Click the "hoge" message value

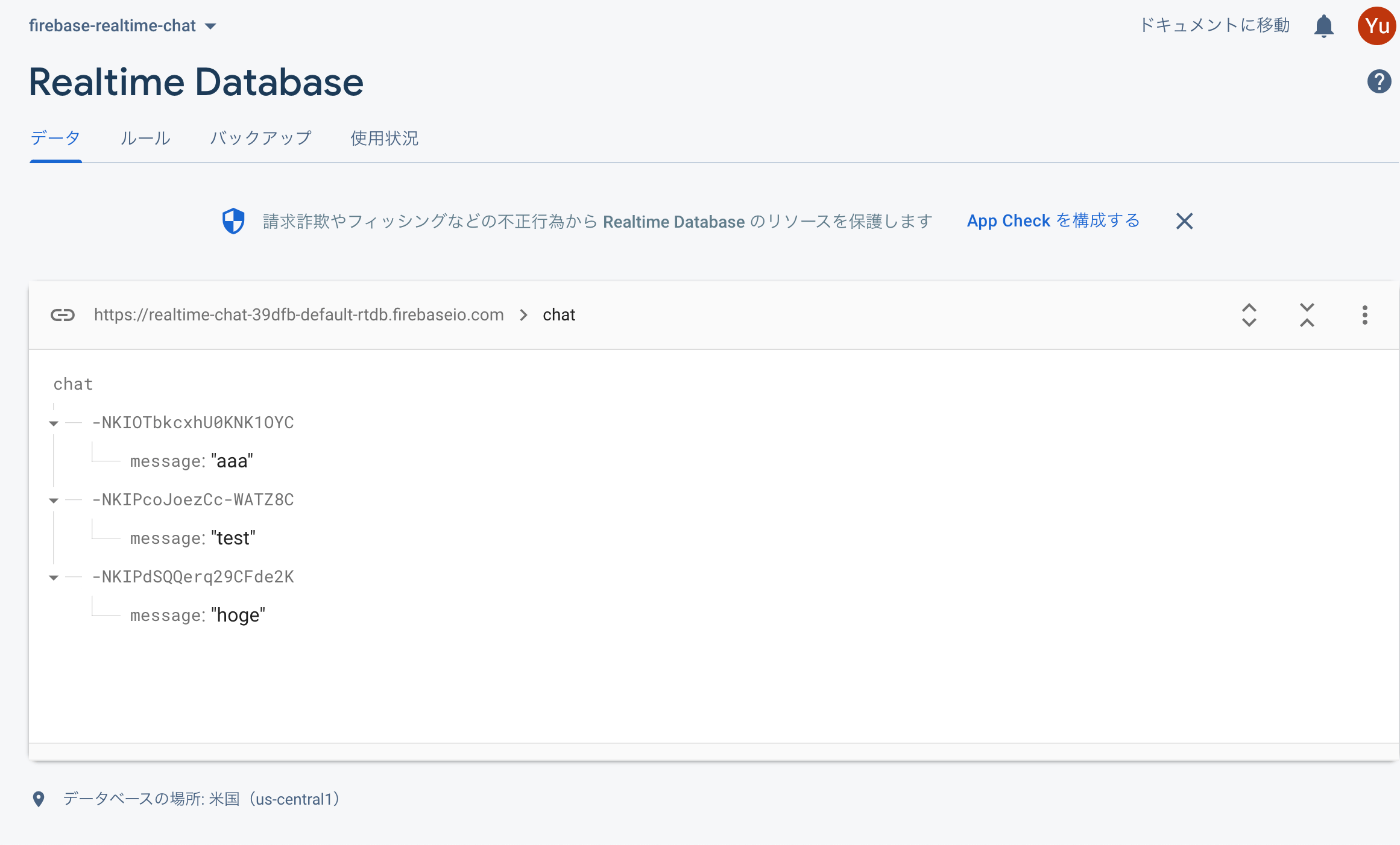click(x=238, y=615)
